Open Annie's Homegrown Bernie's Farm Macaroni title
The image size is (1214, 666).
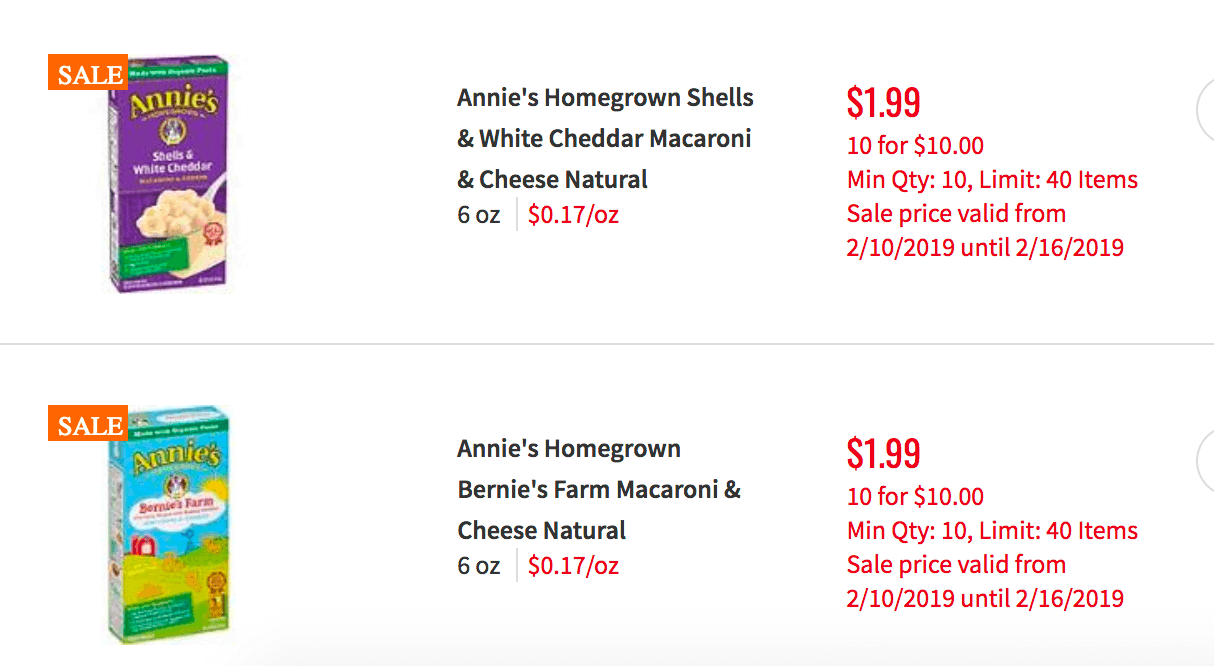599,490
